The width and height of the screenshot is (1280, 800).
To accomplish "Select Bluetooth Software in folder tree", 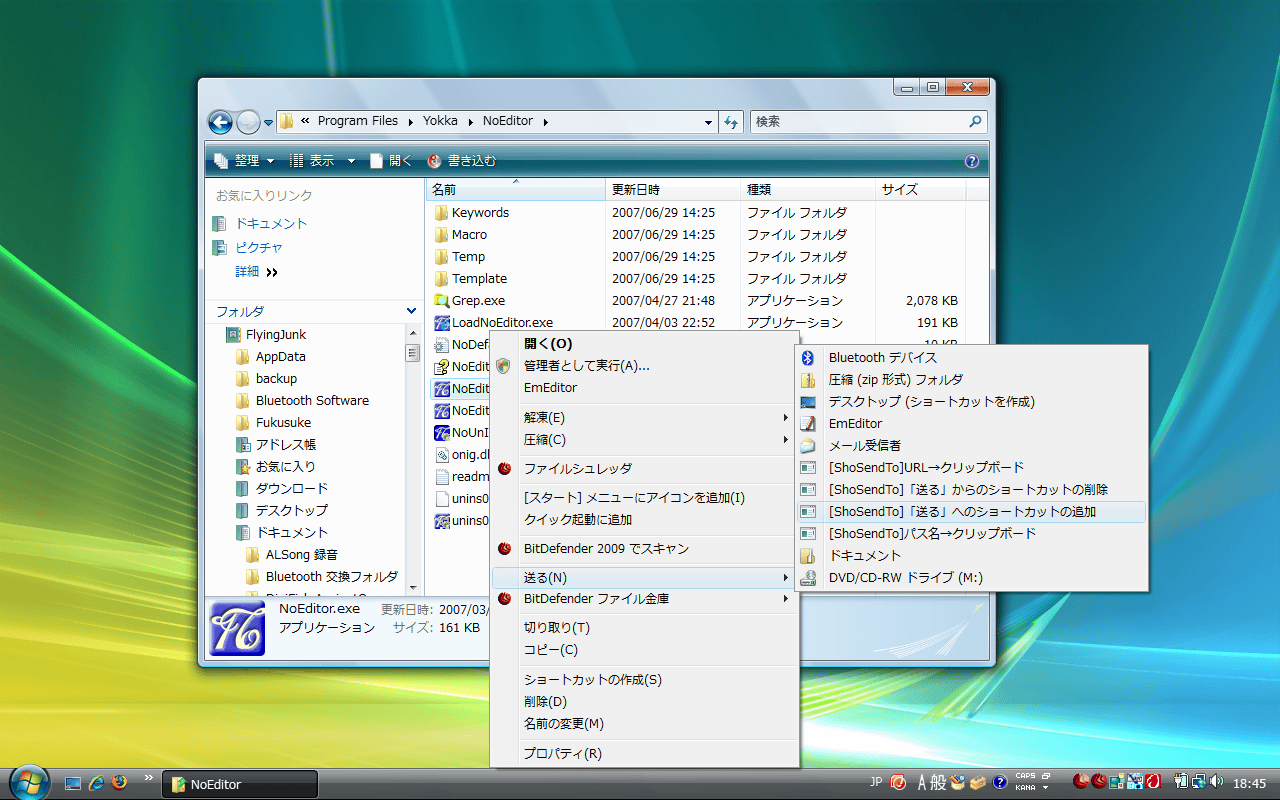I will (312, 401).
